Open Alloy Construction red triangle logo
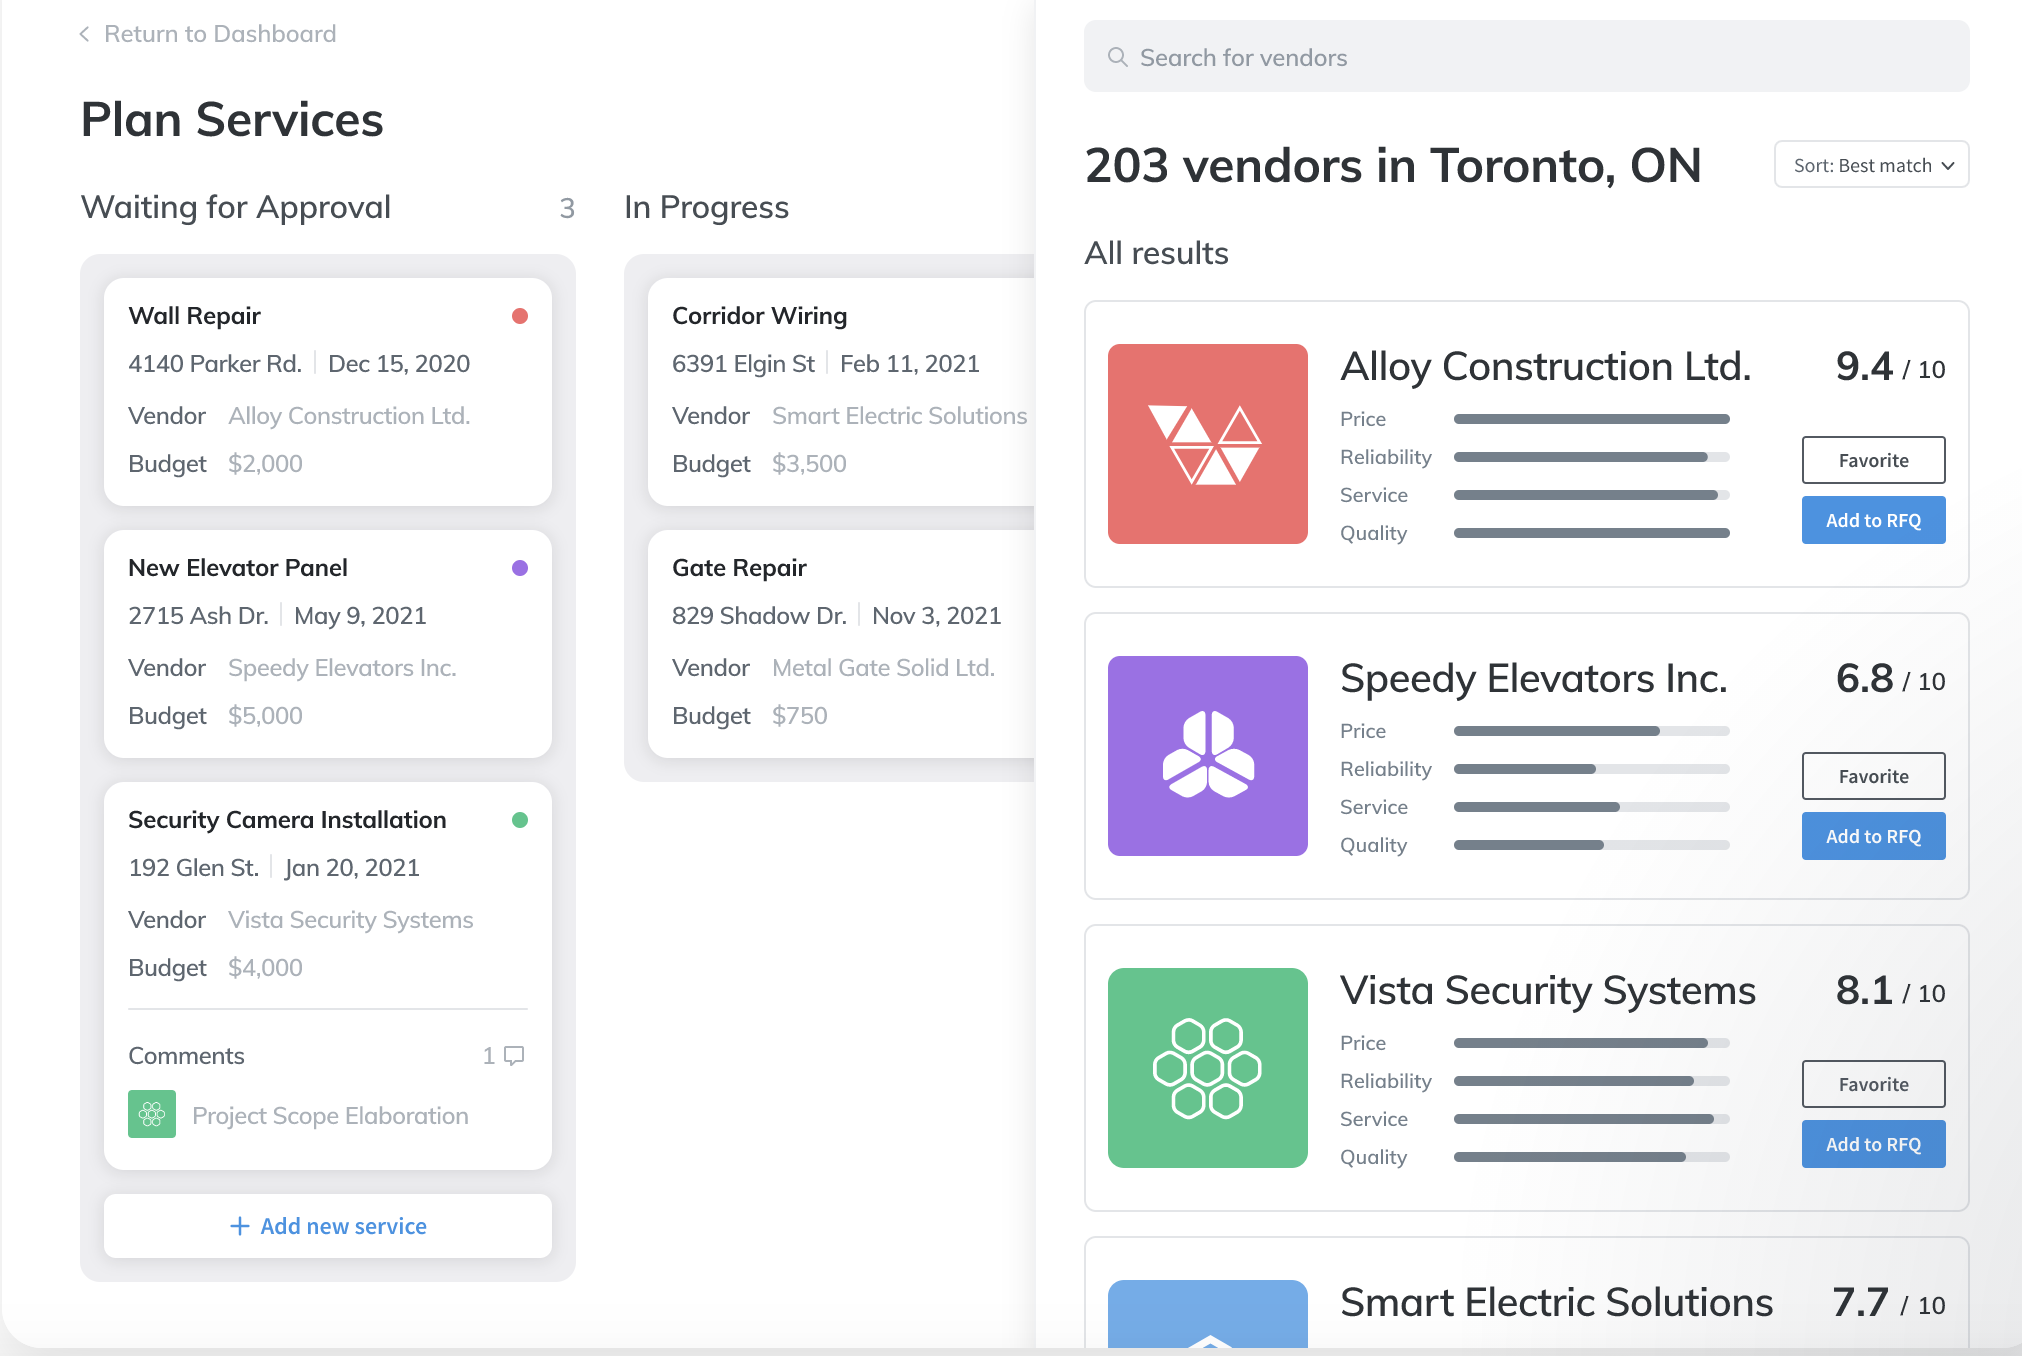Viewport: 2022px width, 1356px height. [1207, 444]
